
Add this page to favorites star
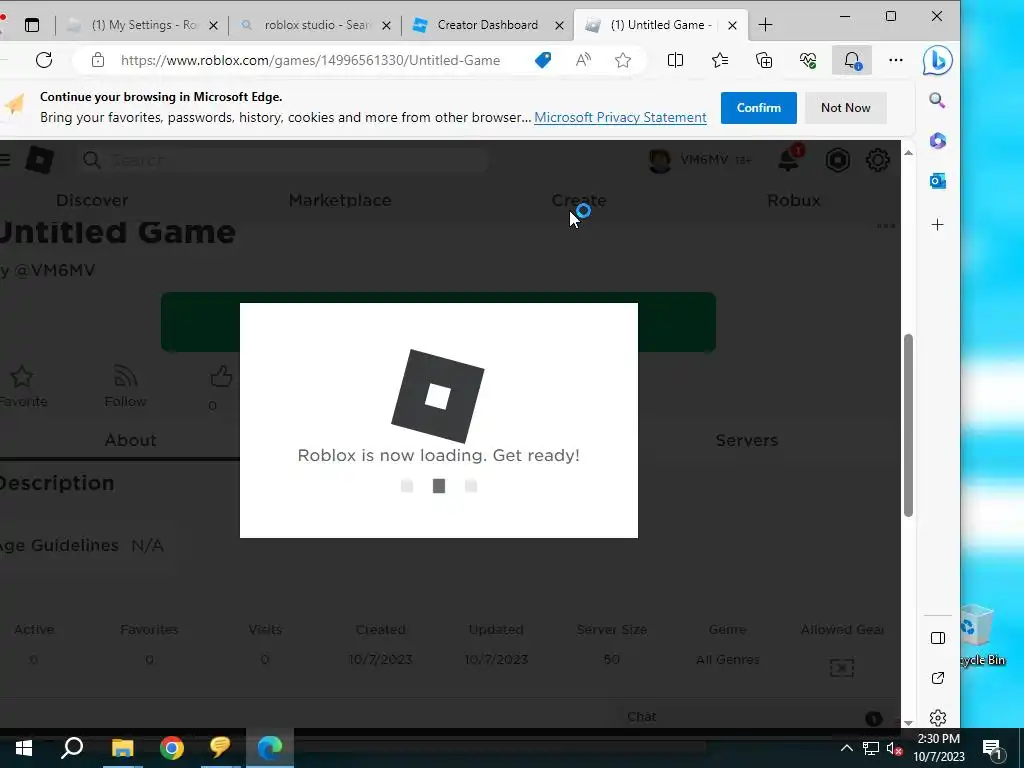(x=623, y=60)
